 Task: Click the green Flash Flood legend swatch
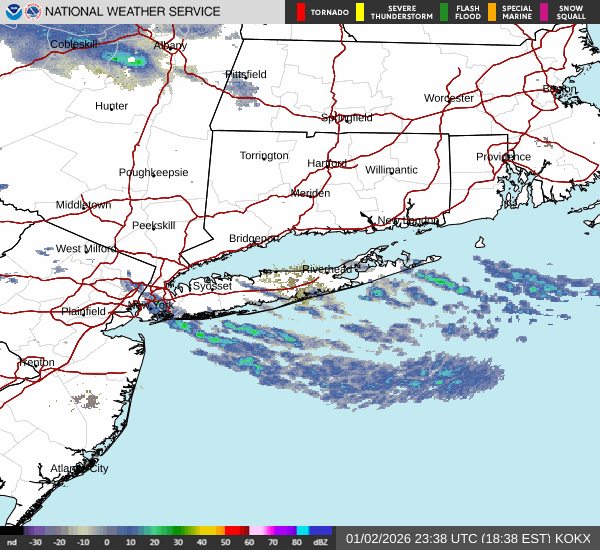tap(443, 12)
